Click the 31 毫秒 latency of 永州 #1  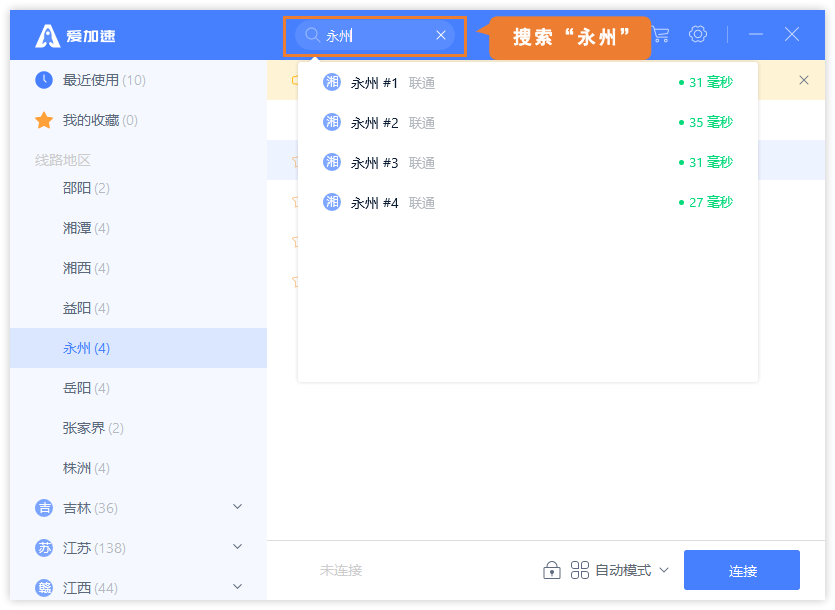(706, 82)
